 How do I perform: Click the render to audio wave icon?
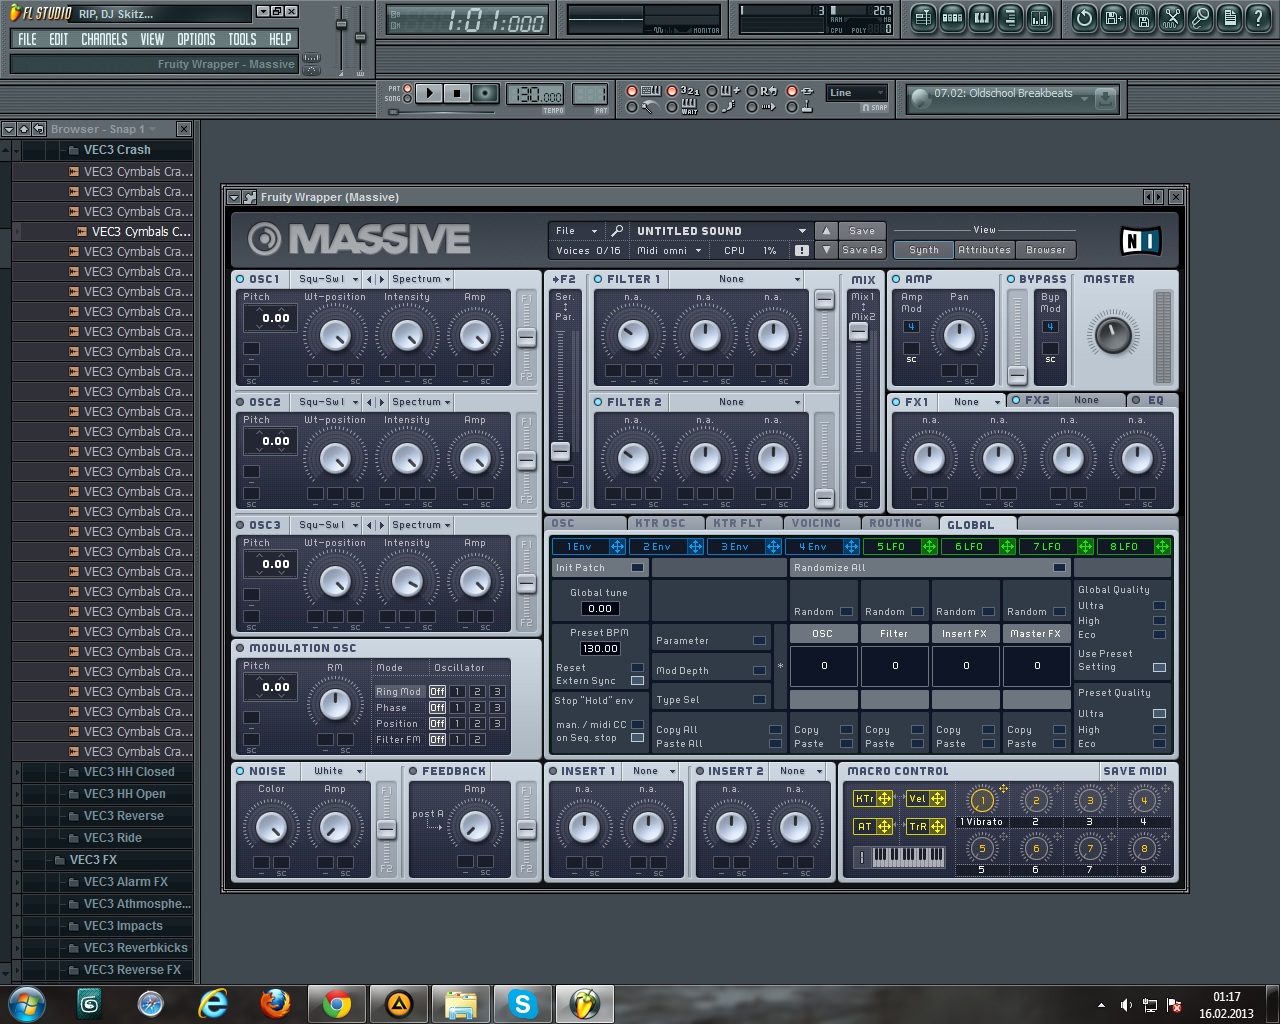pyautogui.click(x=1142, y=18)
